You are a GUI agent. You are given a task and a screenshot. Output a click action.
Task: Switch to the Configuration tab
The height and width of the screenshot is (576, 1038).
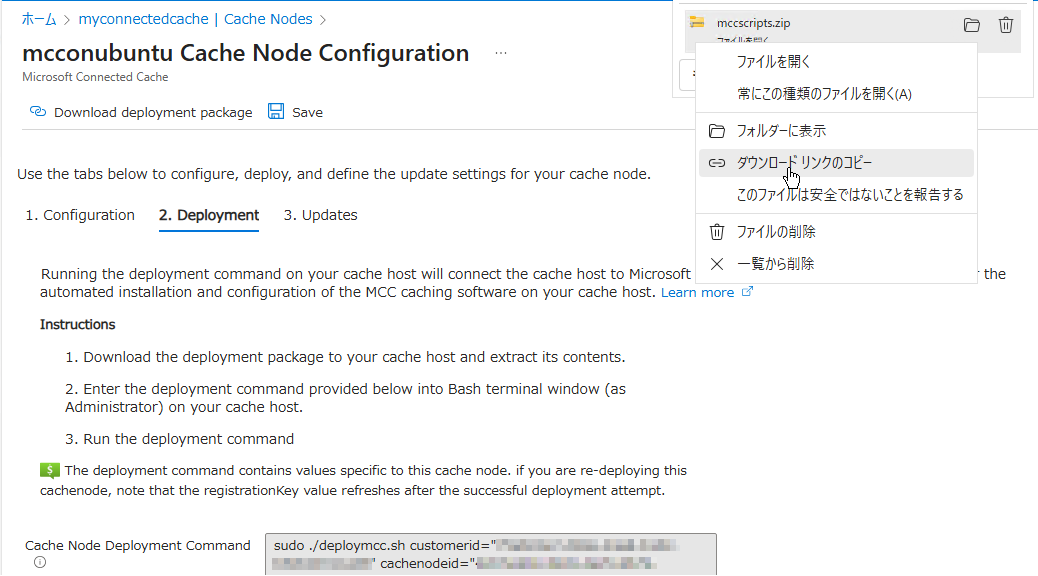click(x=80, y=215)
